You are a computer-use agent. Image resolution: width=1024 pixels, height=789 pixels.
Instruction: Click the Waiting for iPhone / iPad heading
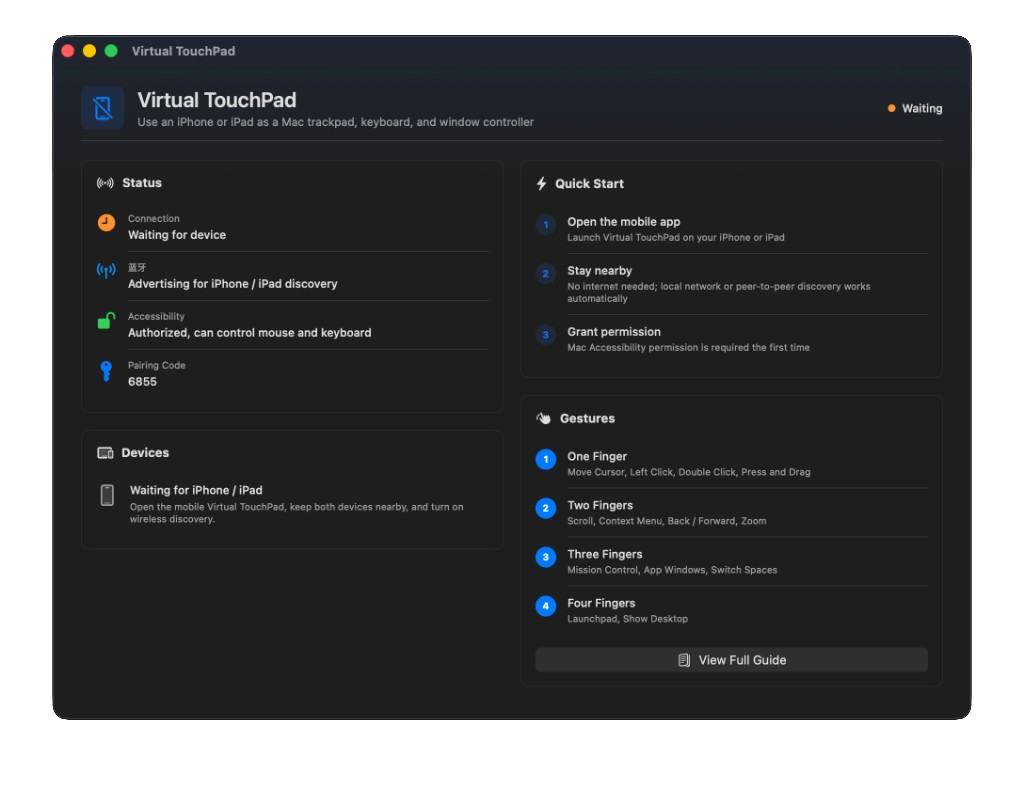196,491
